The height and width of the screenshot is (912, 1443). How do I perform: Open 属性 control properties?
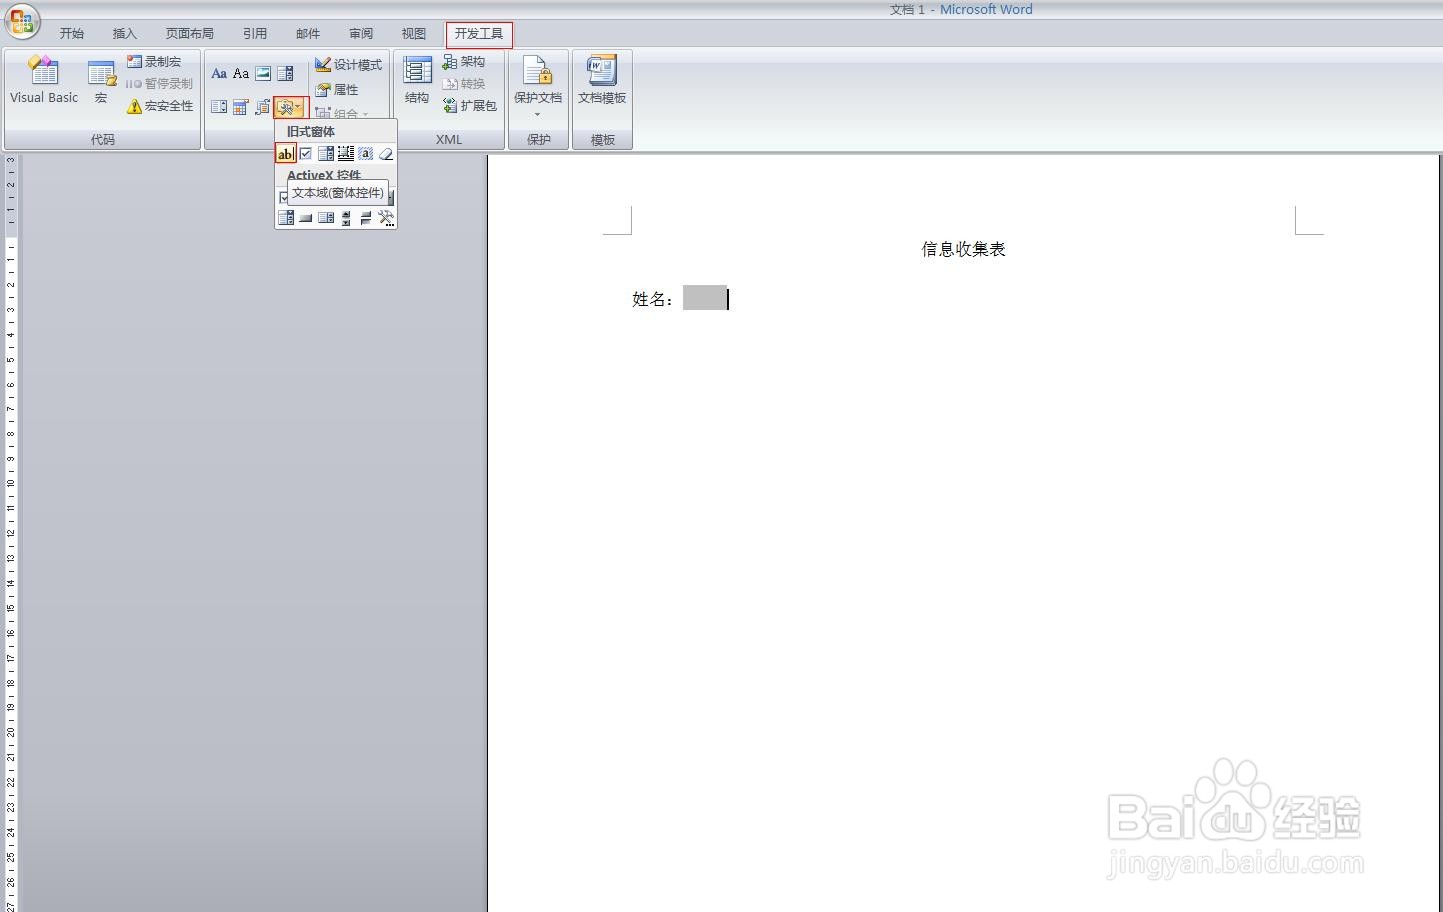coord(336,90)
